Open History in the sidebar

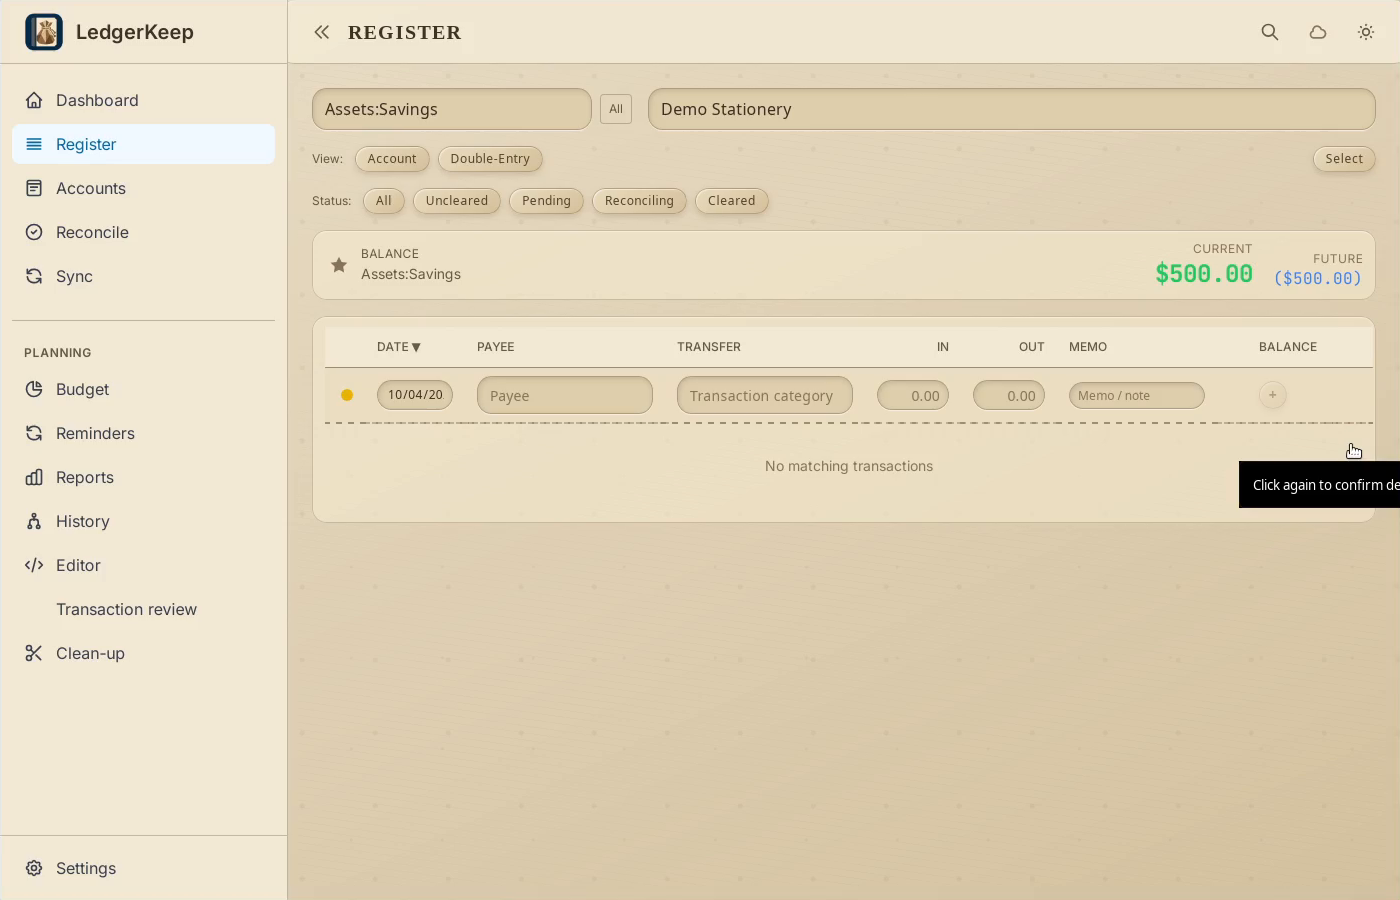[143, 521]
